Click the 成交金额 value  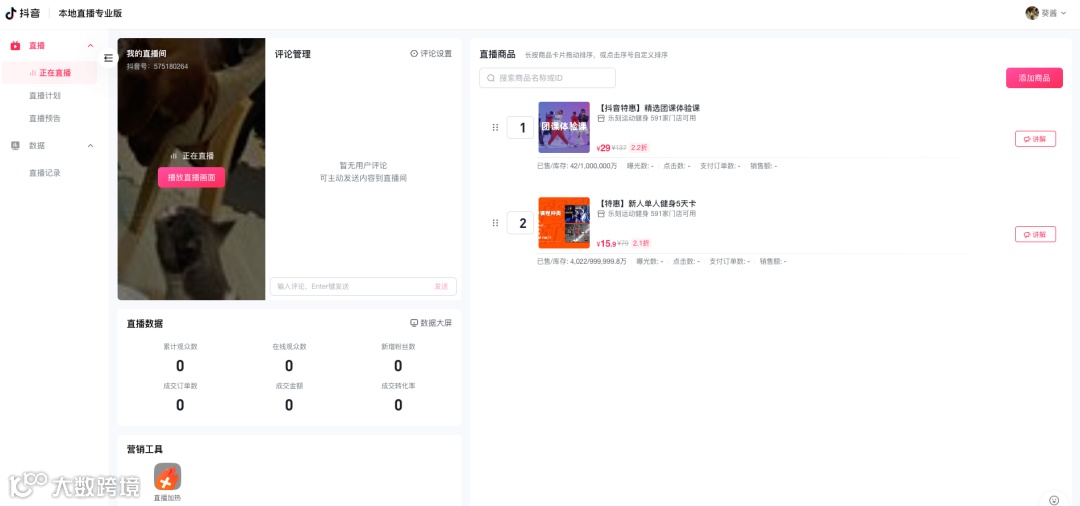[x=289, y=405]
